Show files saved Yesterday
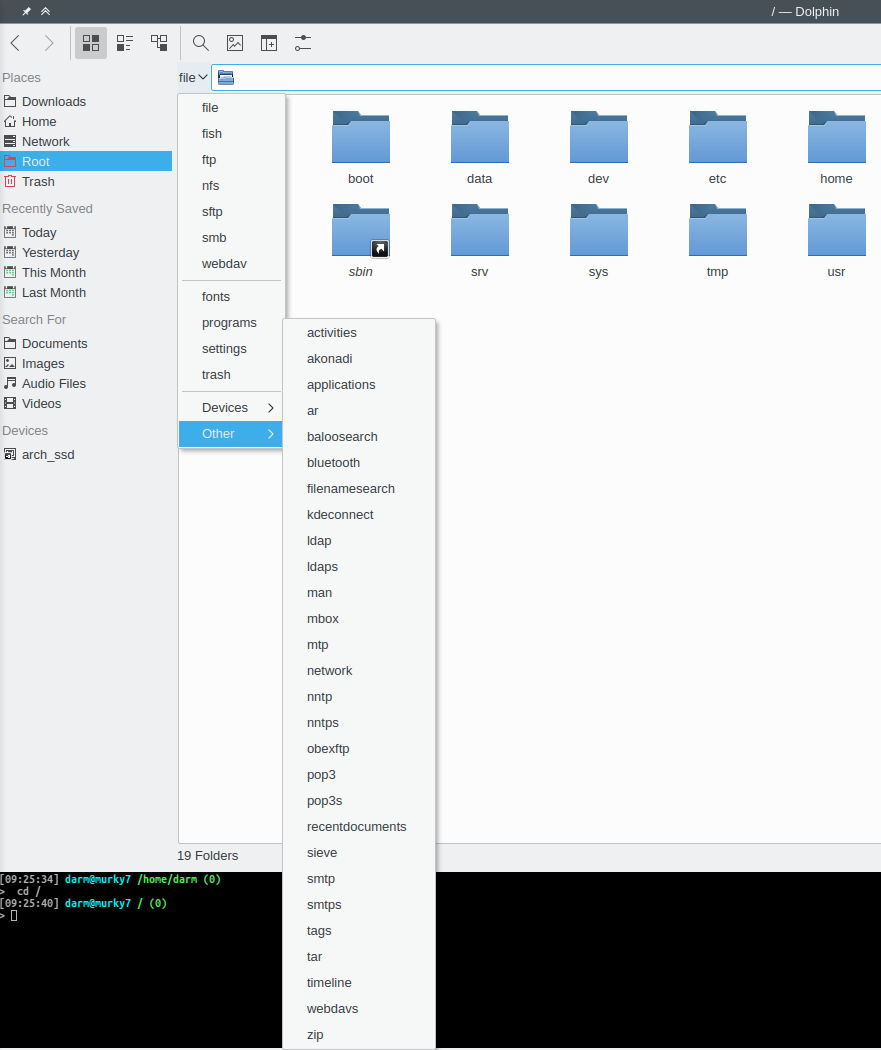 (86, 252)
